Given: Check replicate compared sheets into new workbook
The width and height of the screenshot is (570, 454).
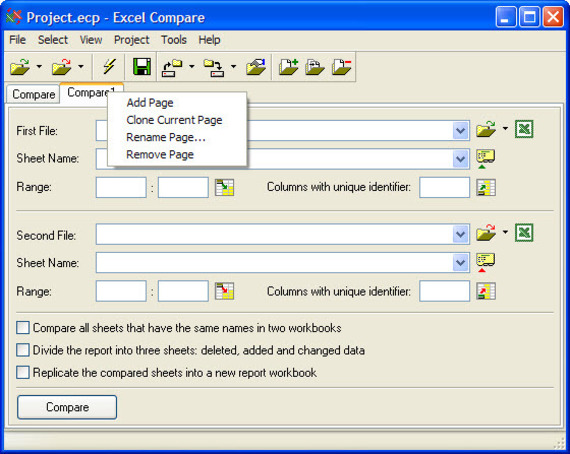Looking at the screenshot, I should [23, 373].
